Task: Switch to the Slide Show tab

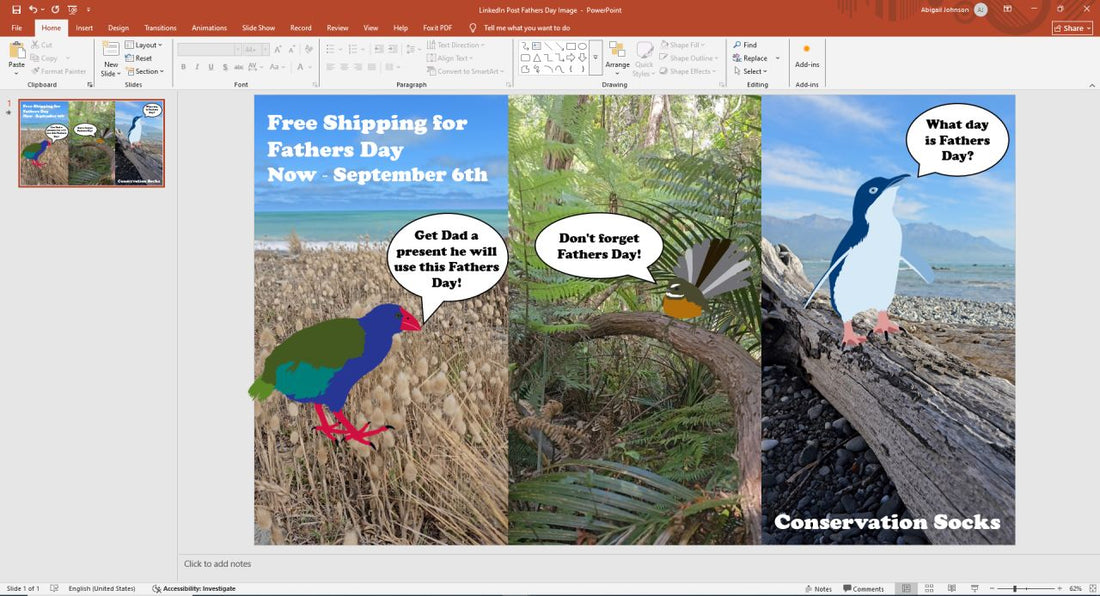Action: 258,28
